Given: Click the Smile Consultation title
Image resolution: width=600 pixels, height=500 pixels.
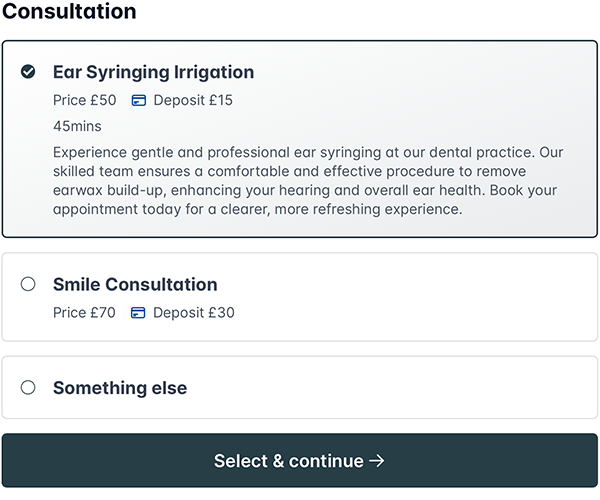Looking at the screenshot, I should pyautogui.click(x=135, y=284).
